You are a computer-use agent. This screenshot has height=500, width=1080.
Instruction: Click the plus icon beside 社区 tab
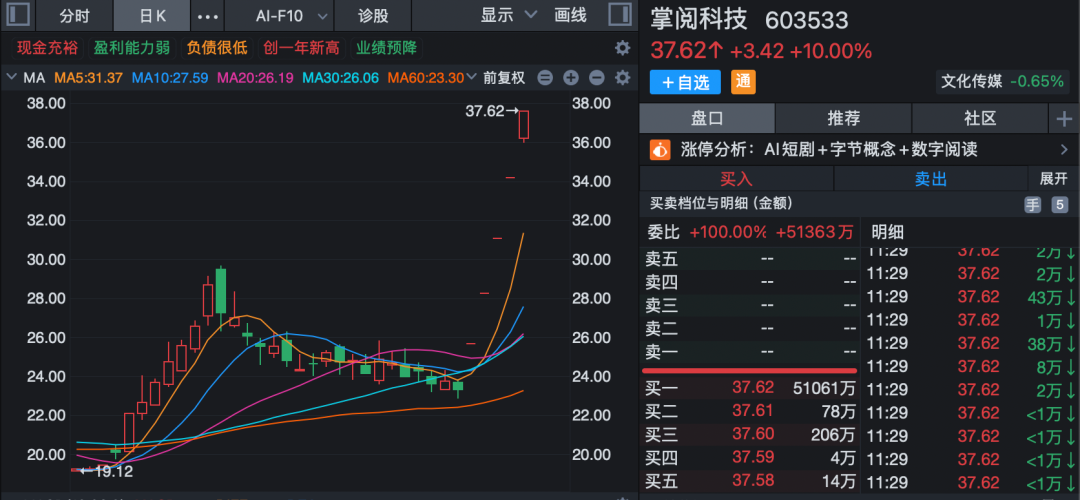[1062, 119]
